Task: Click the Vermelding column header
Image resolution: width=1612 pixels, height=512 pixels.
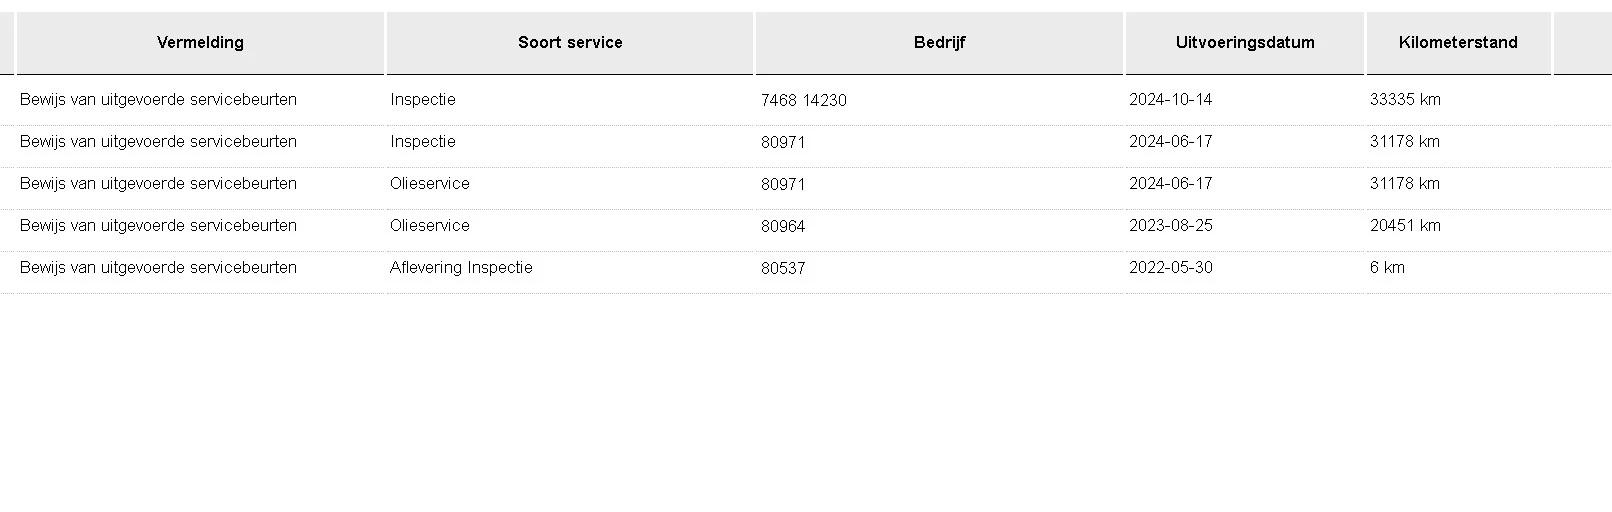Action: [x=200, y=43]
